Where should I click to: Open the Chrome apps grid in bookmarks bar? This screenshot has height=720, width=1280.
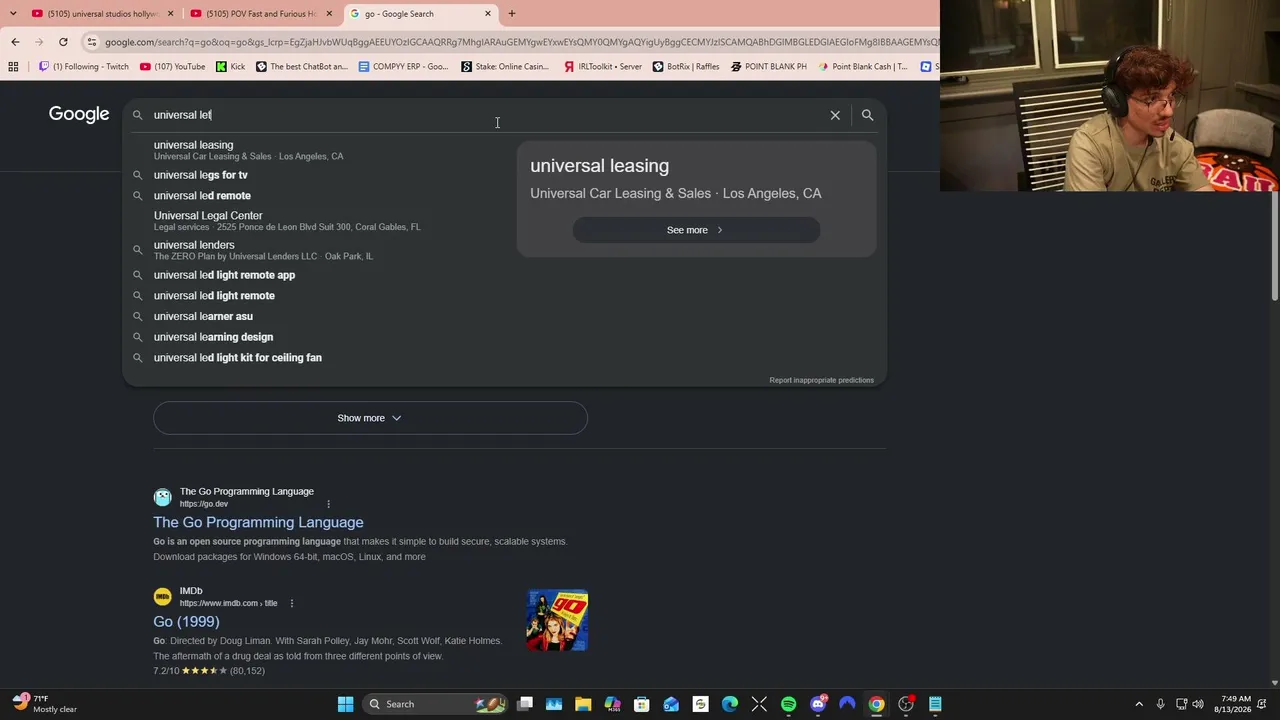13,67
